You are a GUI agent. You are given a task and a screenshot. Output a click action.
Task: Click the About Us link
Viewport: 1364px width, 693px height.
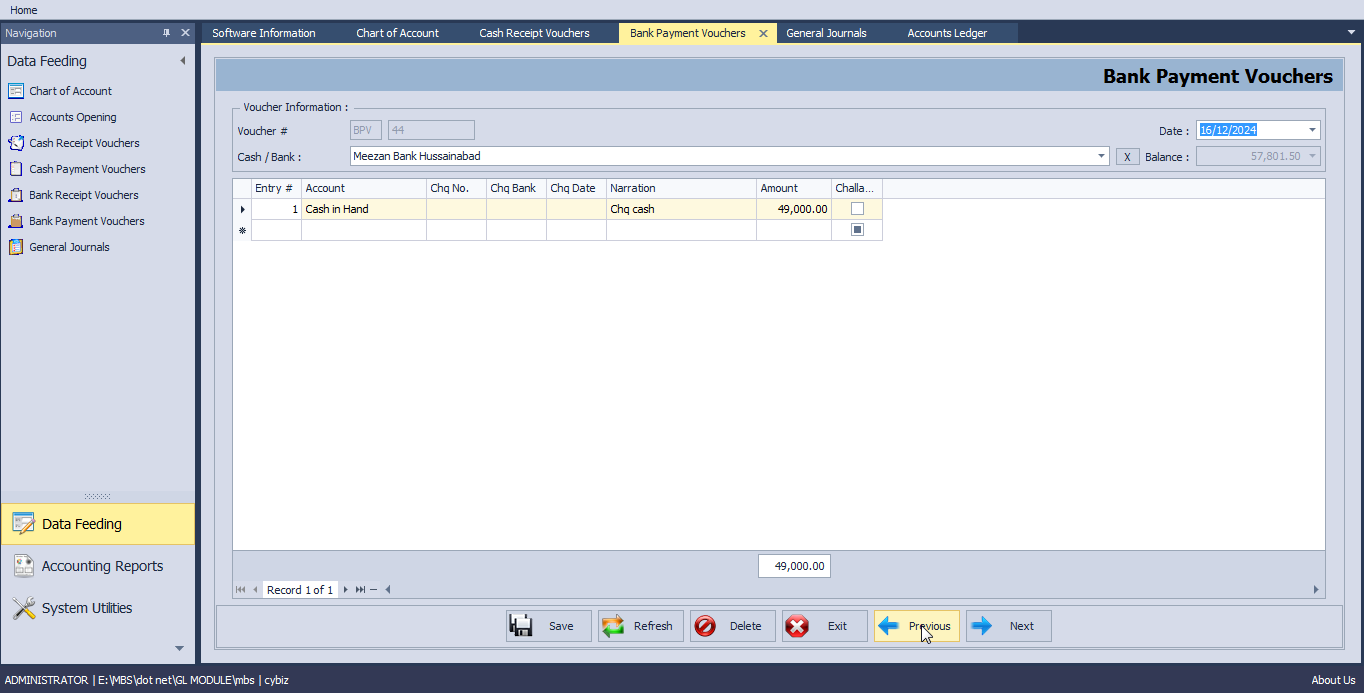point(1333,680)
